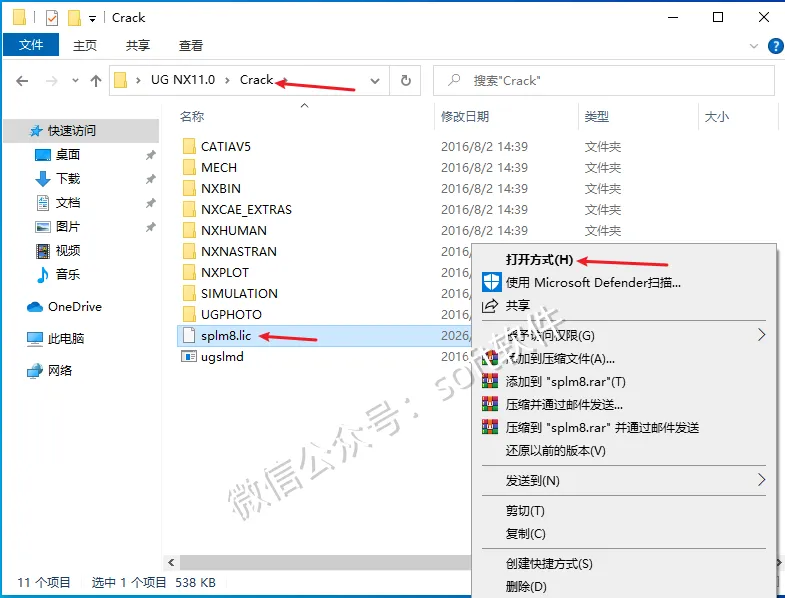The image size is (785, 598).
Task: Refresh the Crack folder view
Action: 406,81
